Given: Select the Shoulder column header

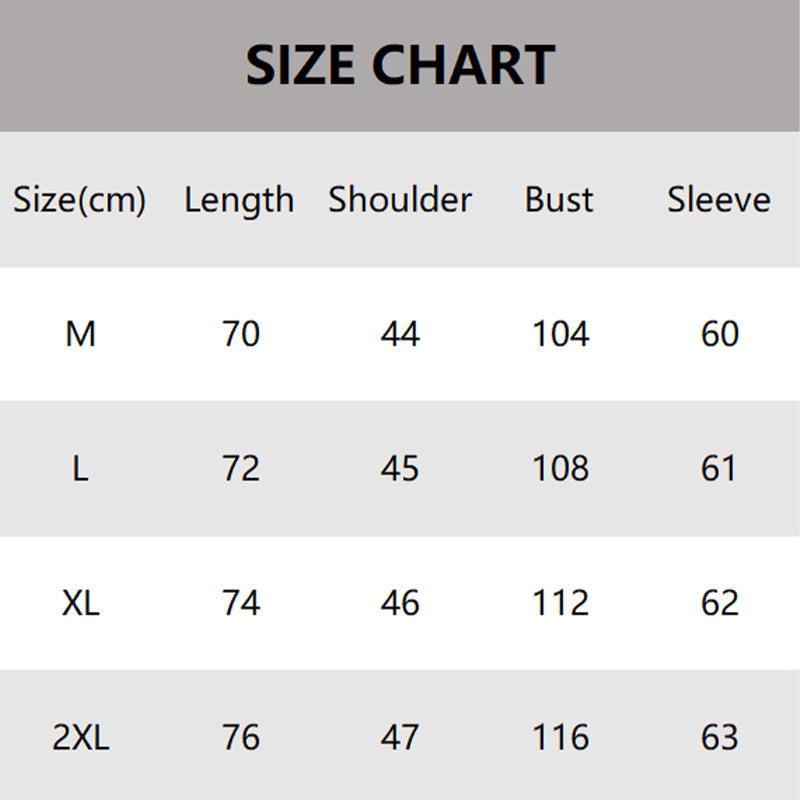Looking at the screenshot, I should (400, 199).
